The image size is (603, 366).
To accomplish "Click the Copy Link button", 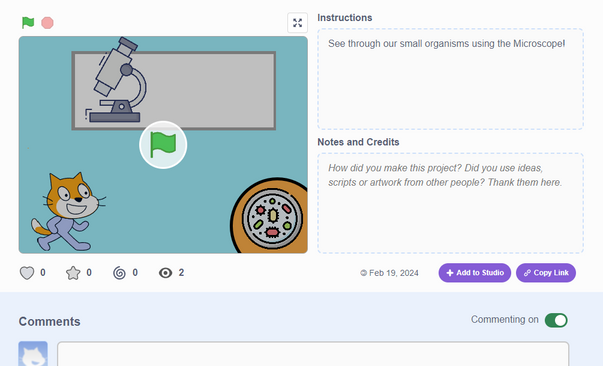I will 546,273.
